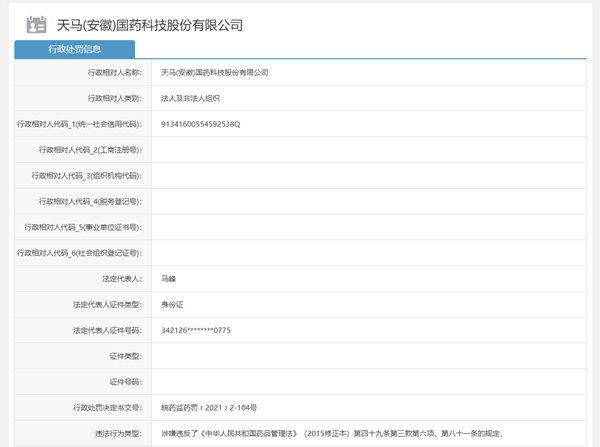Select the violation text citing 药品管理法

(x=332, y=434)
